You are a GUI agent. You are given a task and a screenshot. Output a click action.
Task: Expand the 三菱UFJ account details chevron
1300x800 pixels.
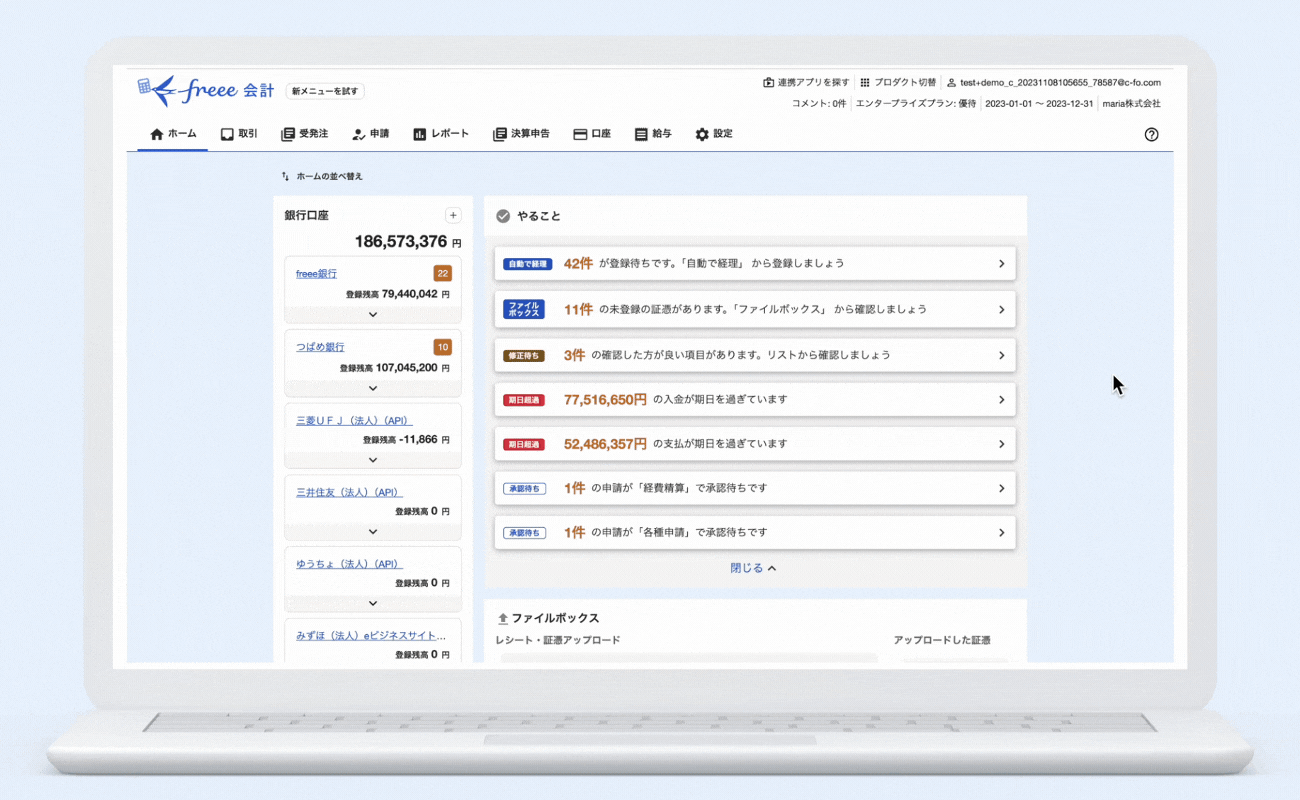pos(373,460)
